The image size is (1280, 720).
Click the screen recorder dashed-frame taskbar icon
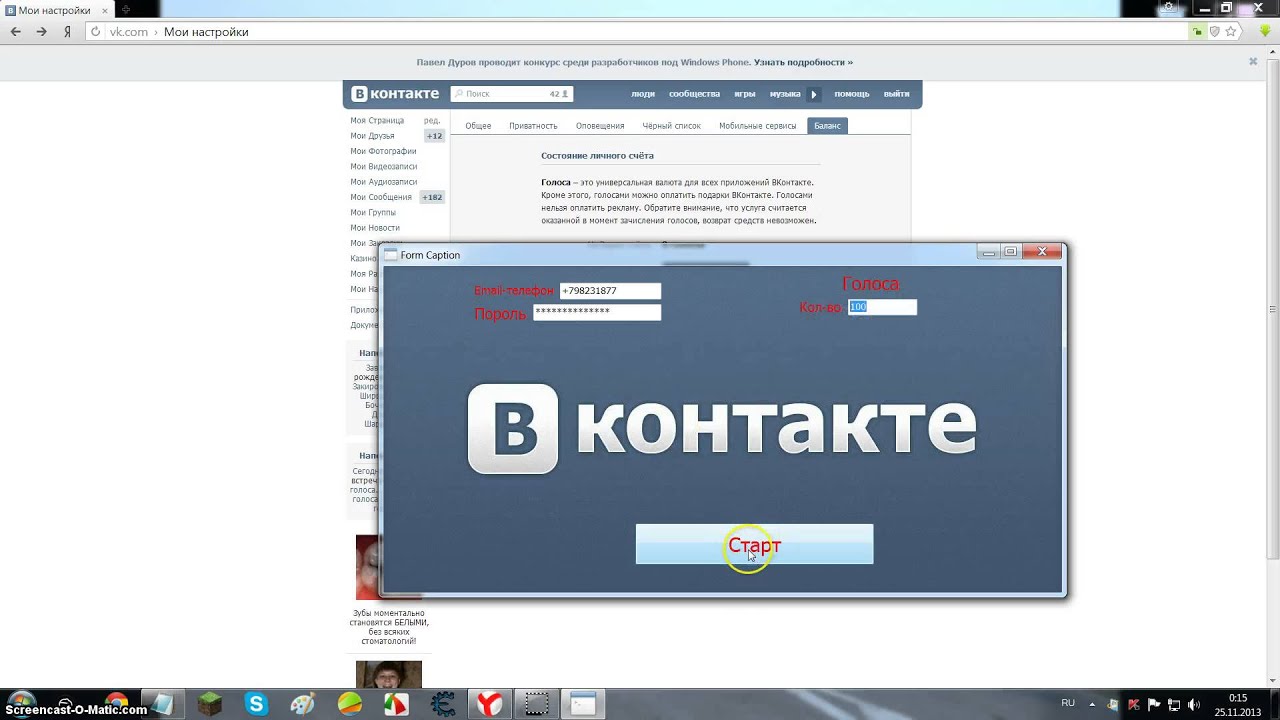[x=537, y=704]
